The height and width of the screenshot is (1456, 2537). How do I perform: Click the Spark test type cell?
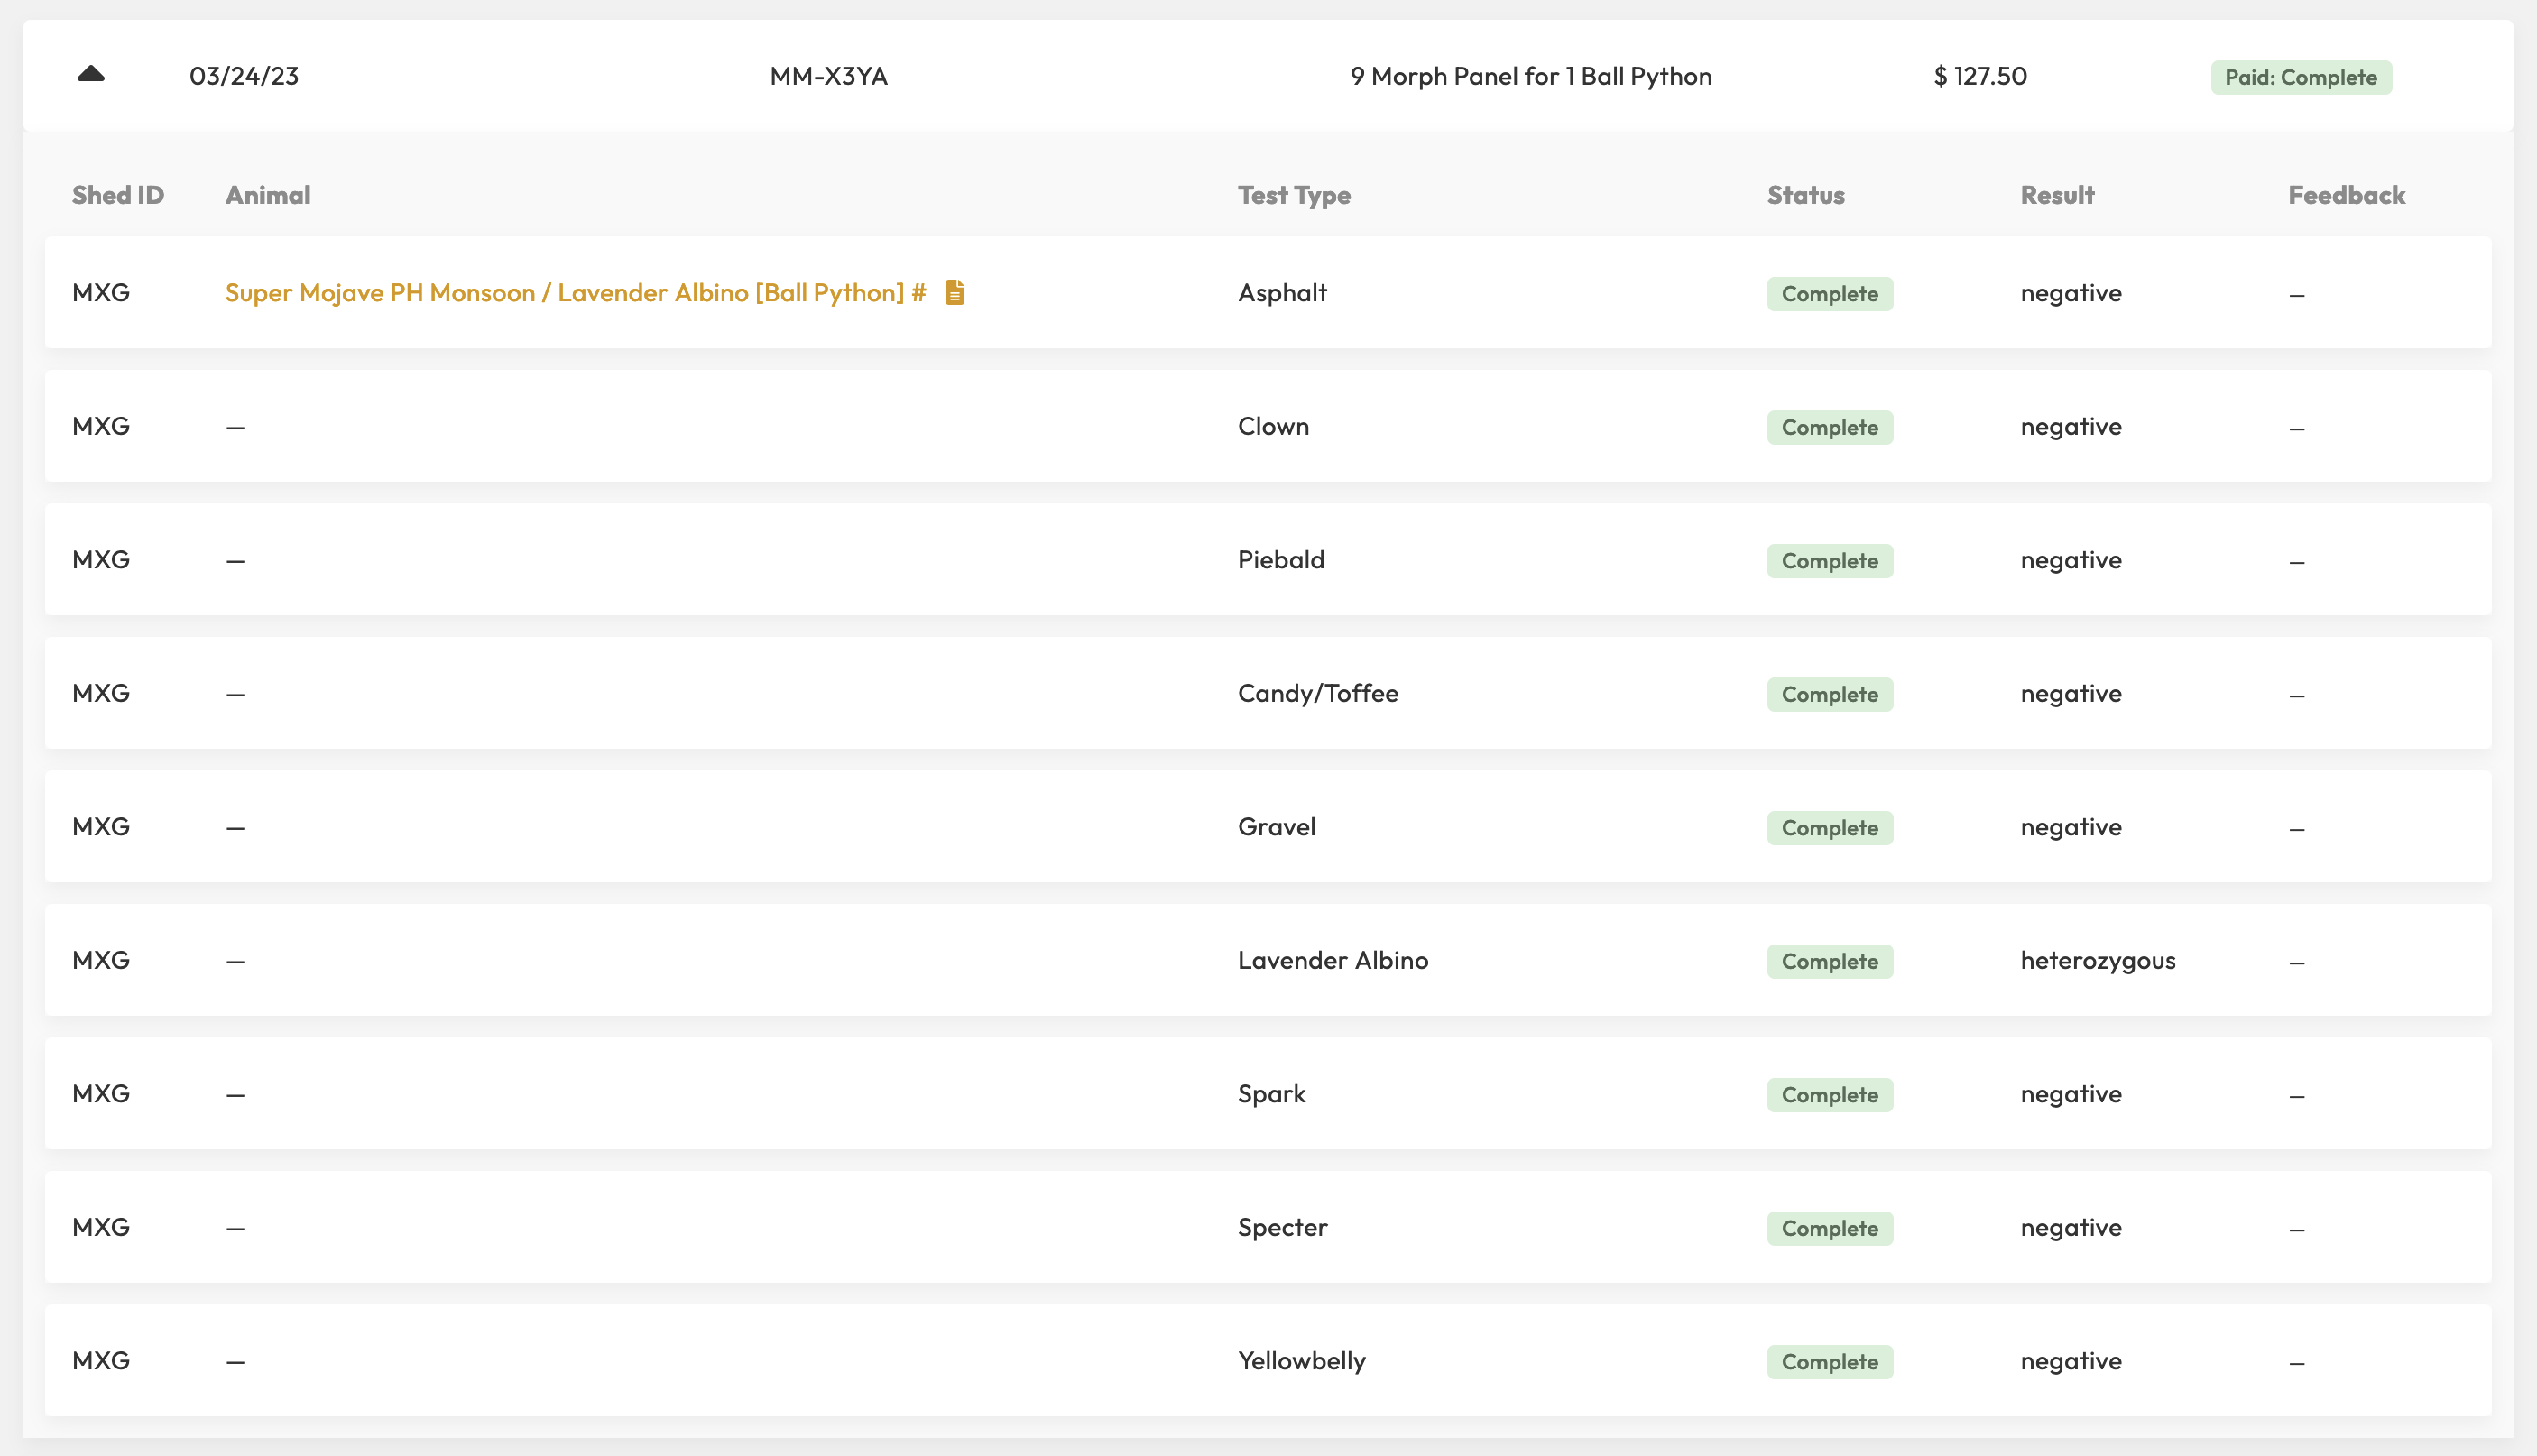[1271, 1094]
